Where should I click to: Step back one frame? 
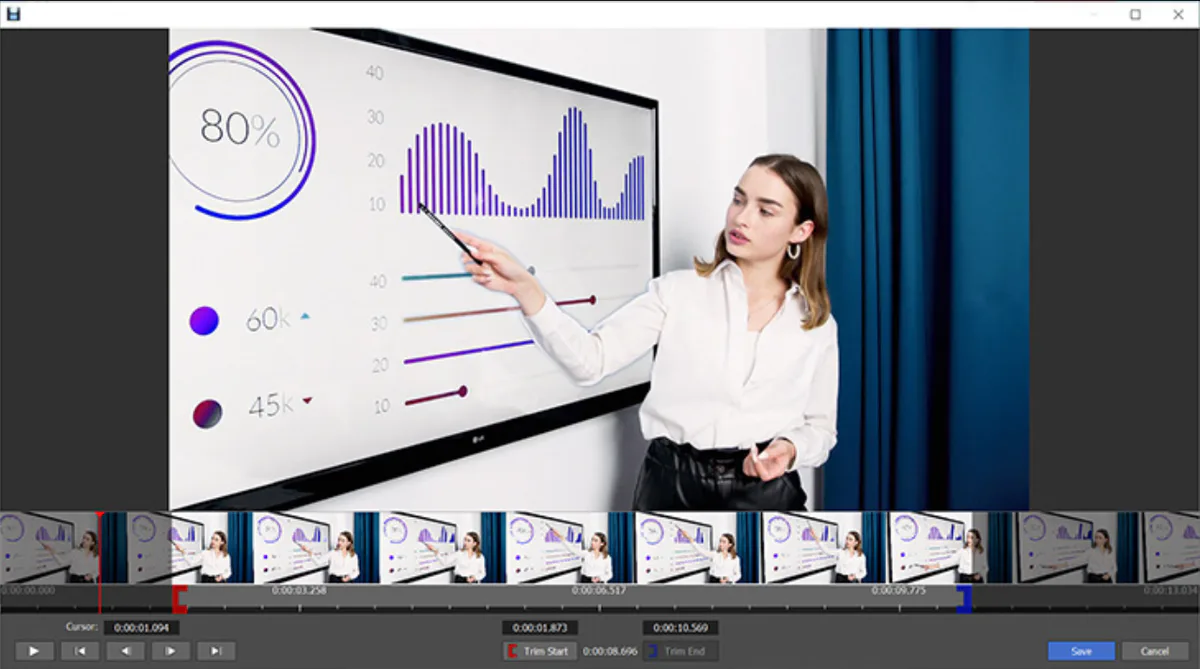[126, 651]
